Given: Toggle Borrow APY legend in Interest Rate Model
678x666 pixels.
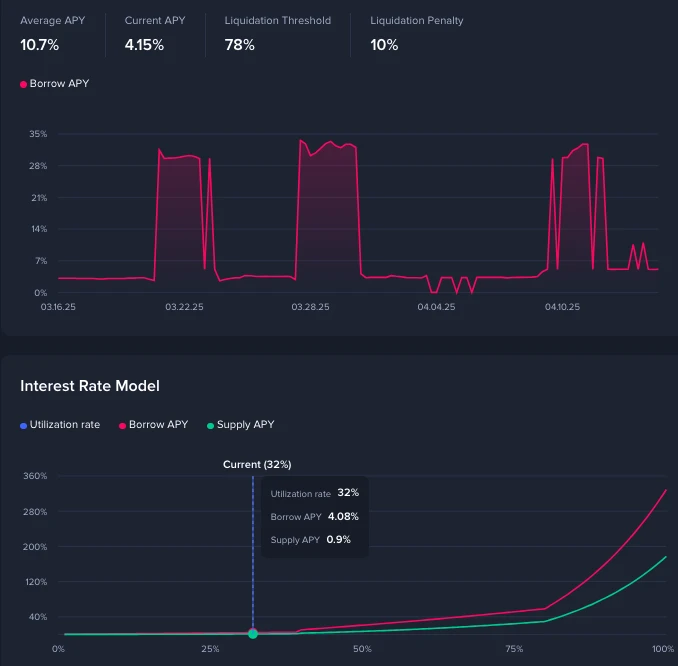Looking at the screenshot, I should (154, 425).
